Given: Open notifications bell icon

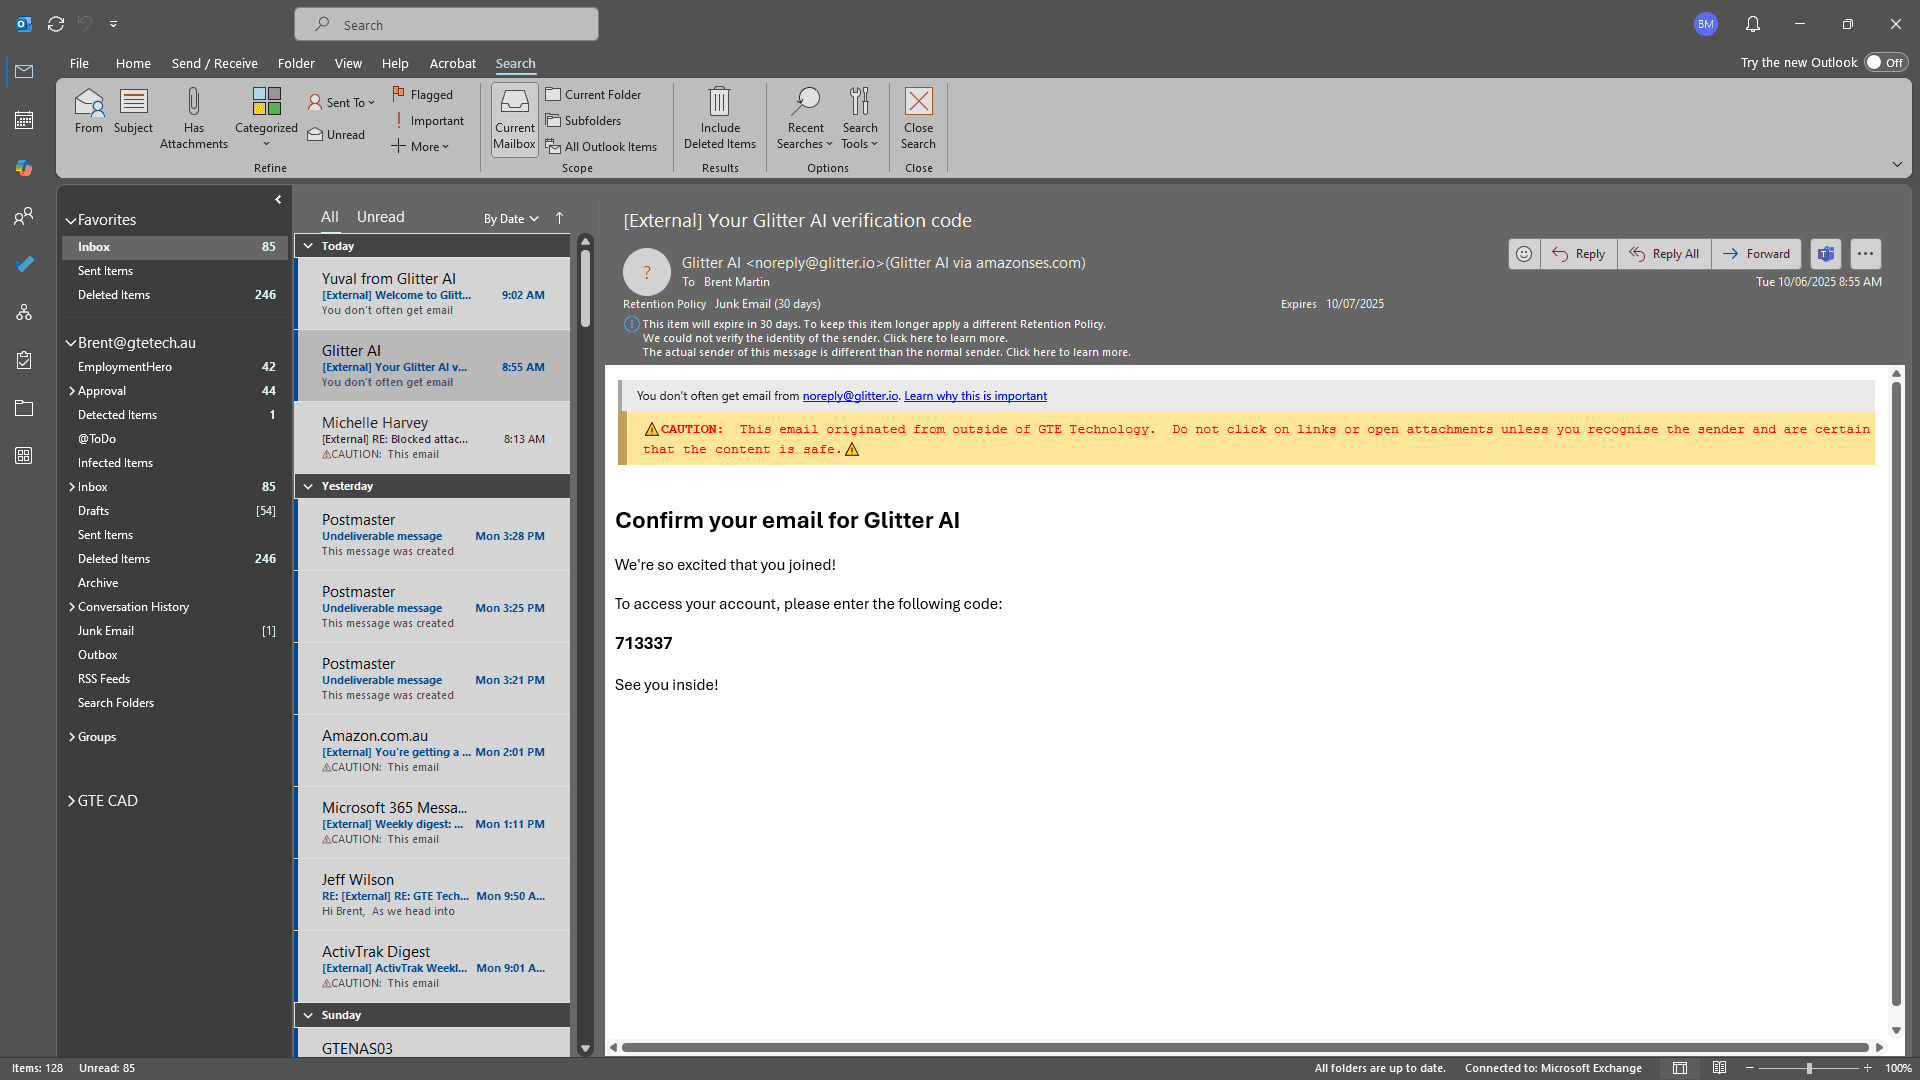Looking at the screenshot, I should (1753, 24).
